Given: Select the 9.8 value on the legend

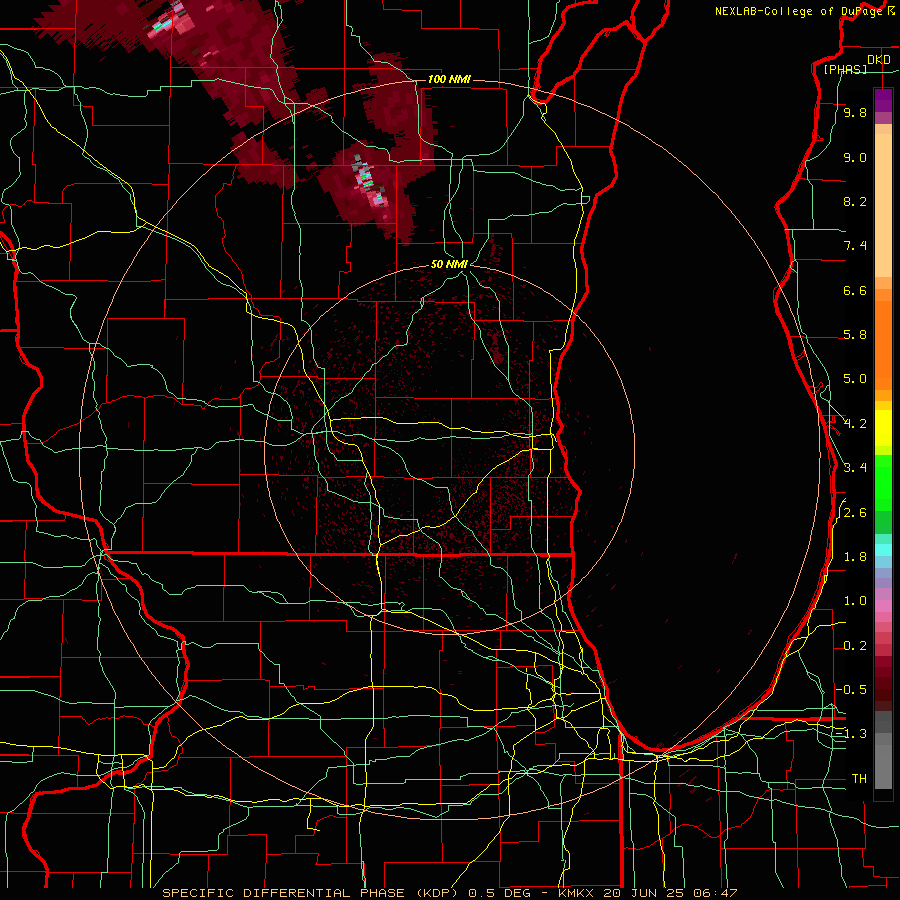Looking at the screenshot, I should coord(855,112).
